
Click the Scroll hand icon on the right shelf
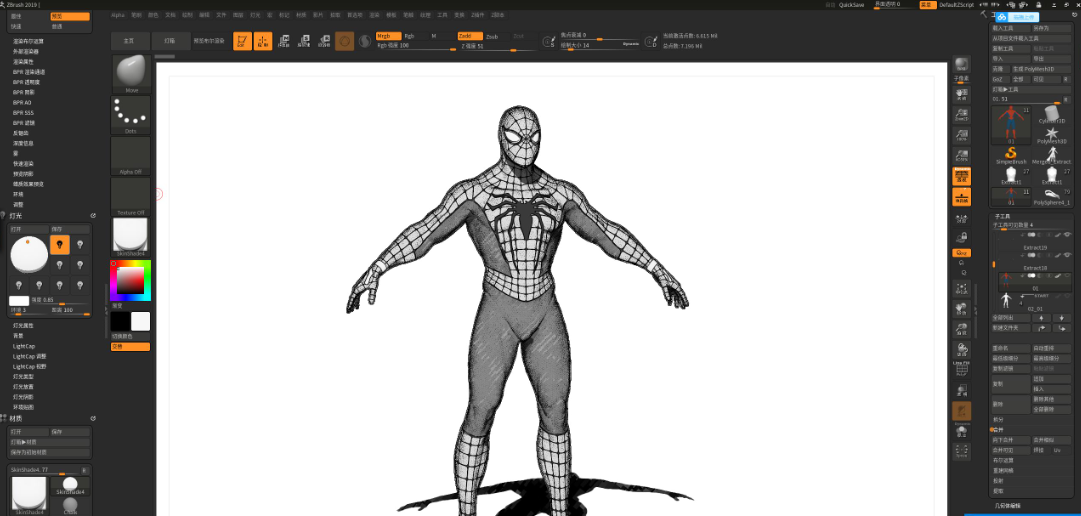pyautogui.click(x=962, y=95)
